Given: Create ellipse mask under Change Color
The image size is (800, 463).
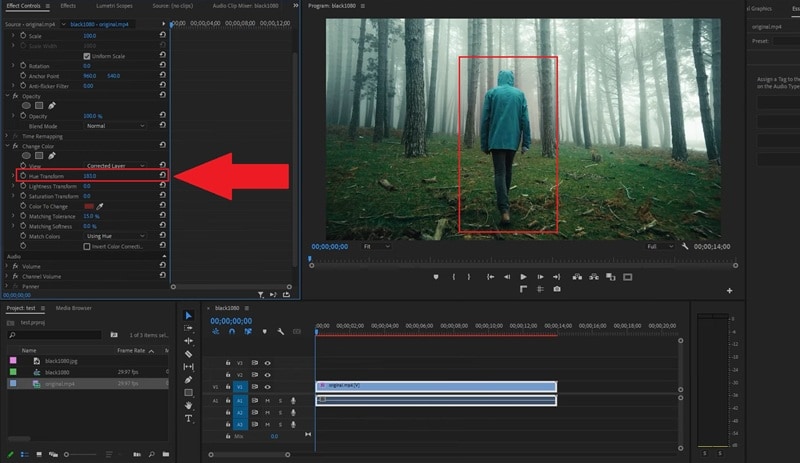Looking at the screenshot, I should 26,156.
